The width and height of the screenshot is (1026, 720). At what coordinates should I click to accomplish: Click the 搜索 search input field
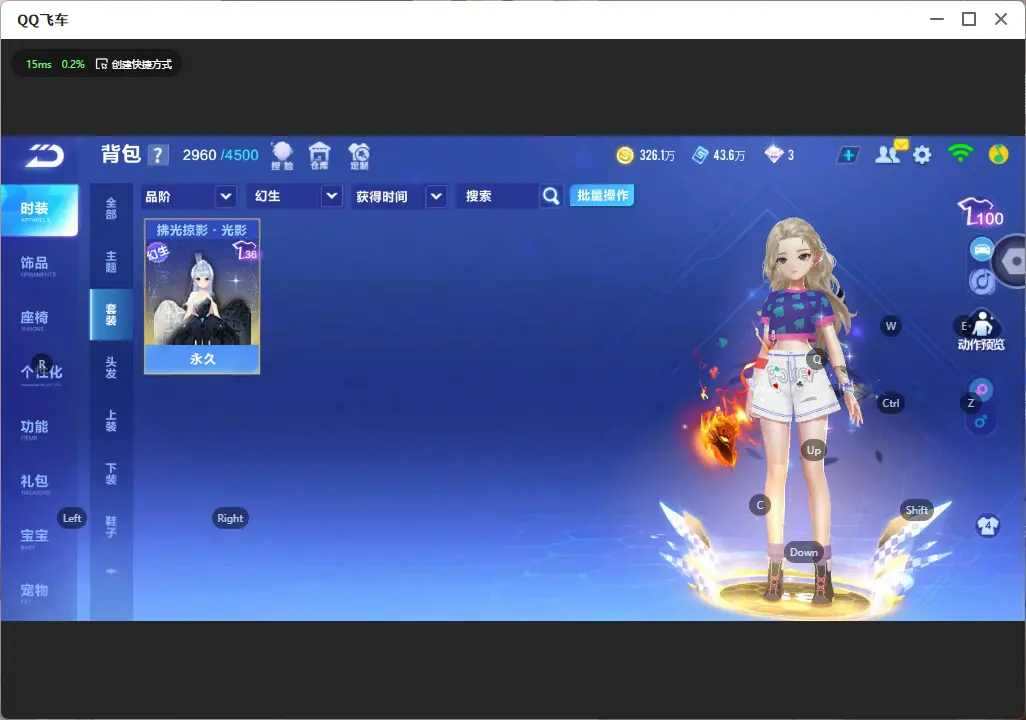click(x=497, y=196)
